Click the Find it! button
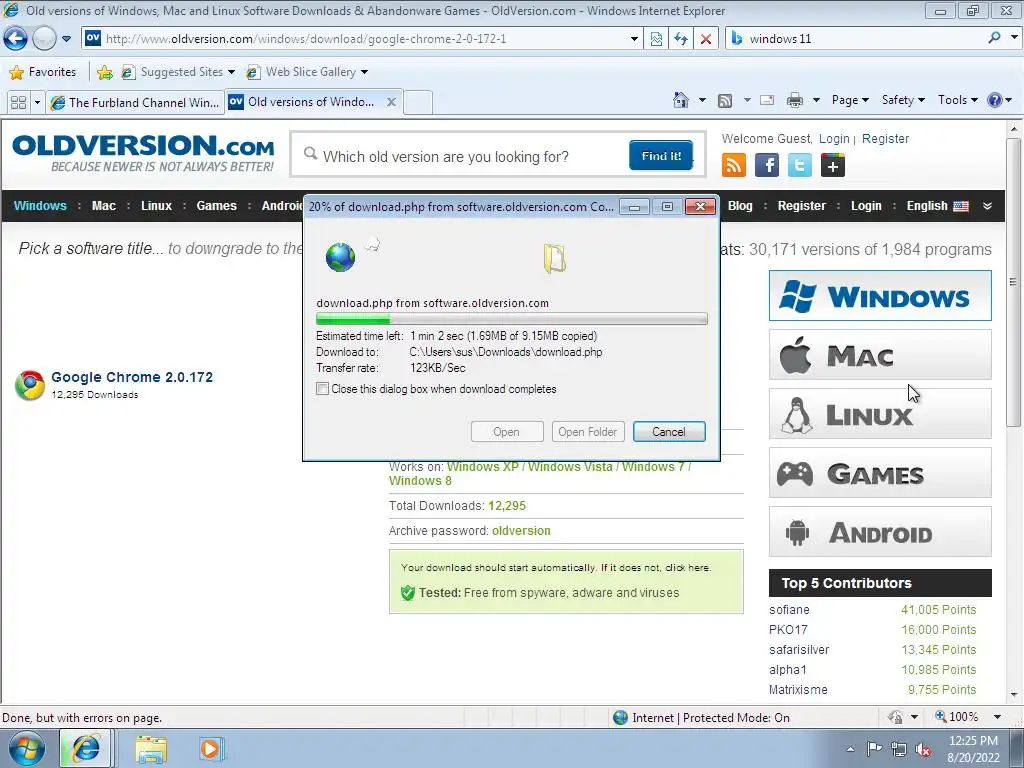The height and width of the screenshot is (768, 1024). point(661,155)
